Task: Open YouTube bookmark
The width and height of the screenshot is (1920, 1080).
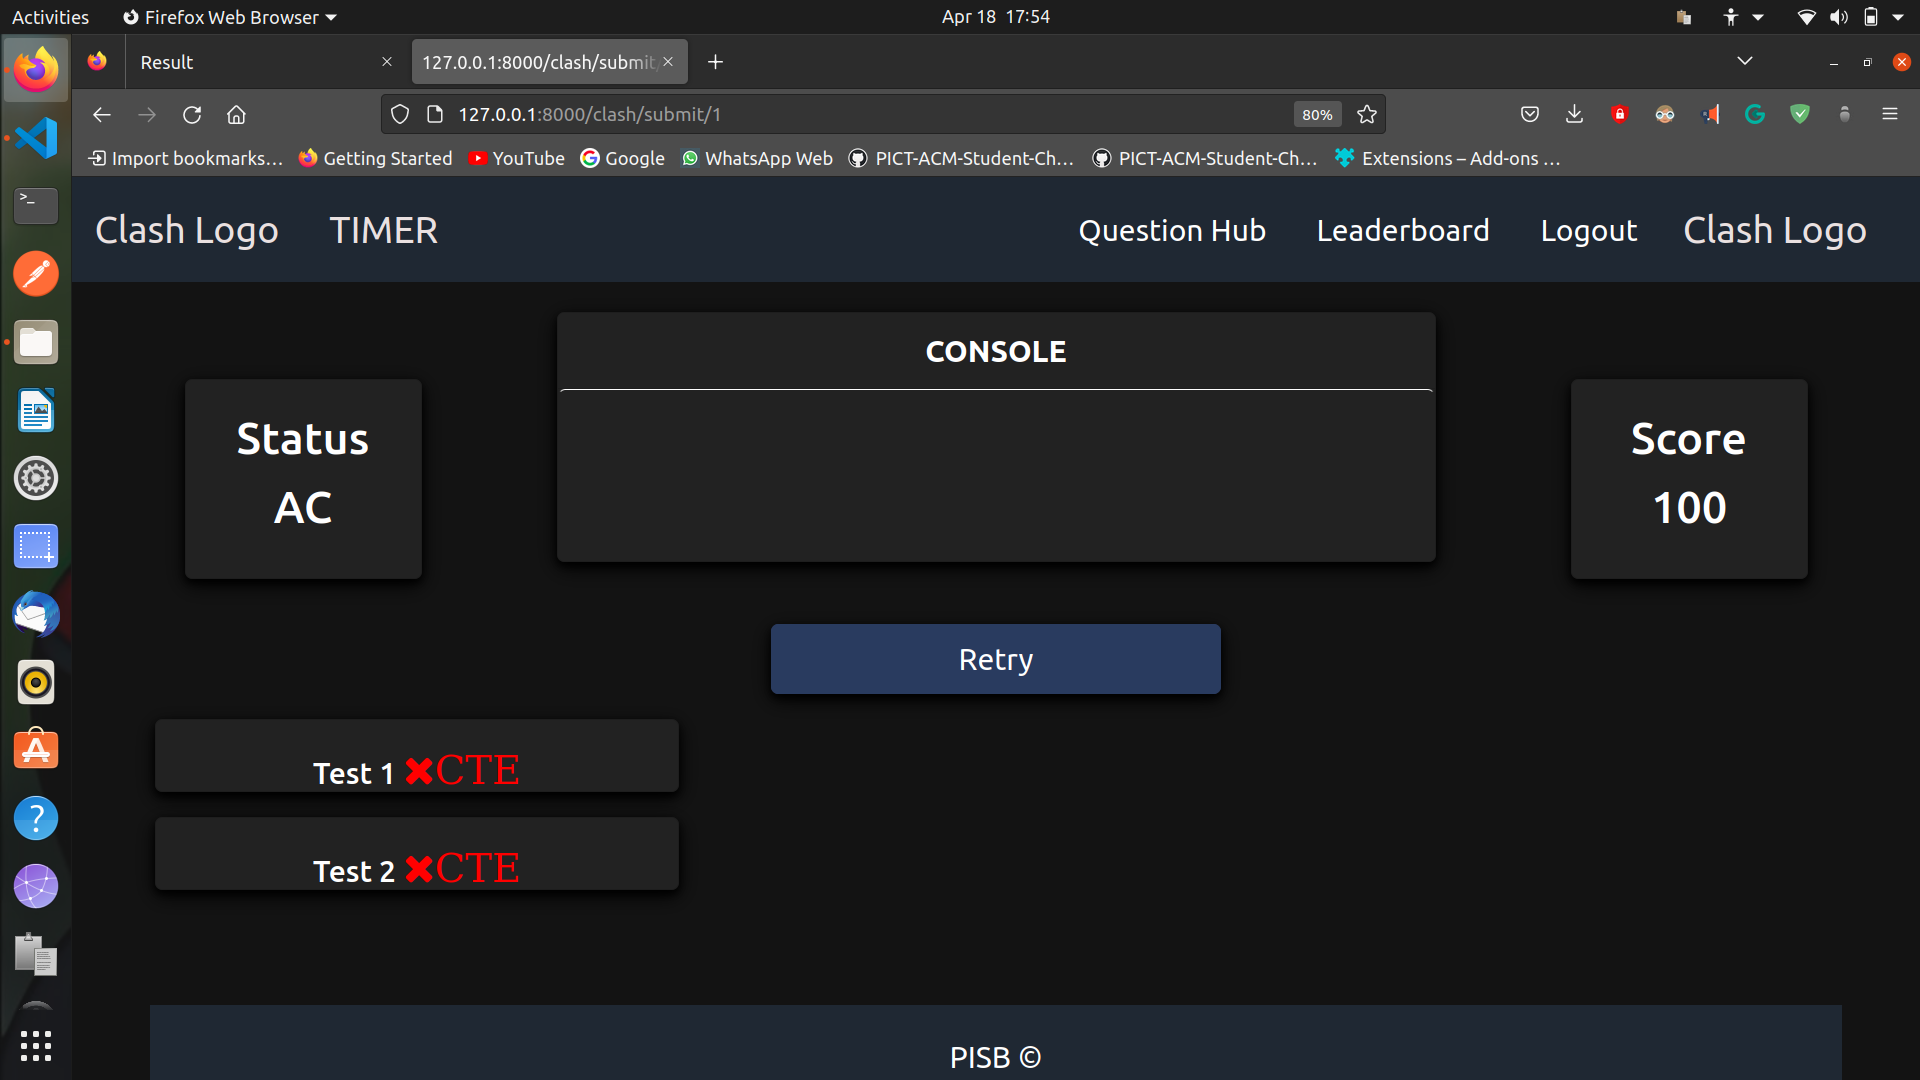Action: [517, 158]
